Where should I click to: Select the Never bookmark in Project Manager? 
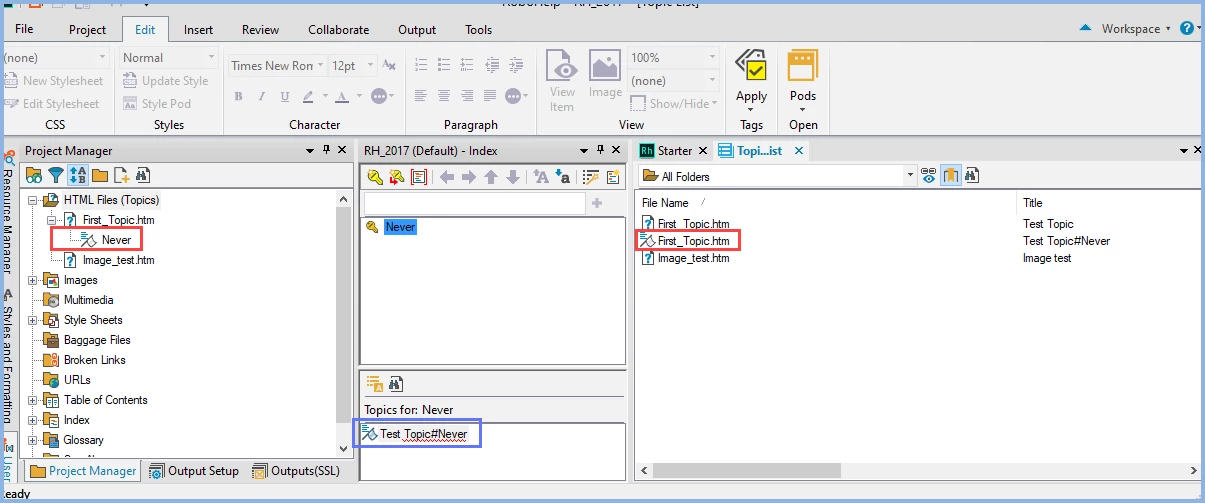(x=116, y=240)
